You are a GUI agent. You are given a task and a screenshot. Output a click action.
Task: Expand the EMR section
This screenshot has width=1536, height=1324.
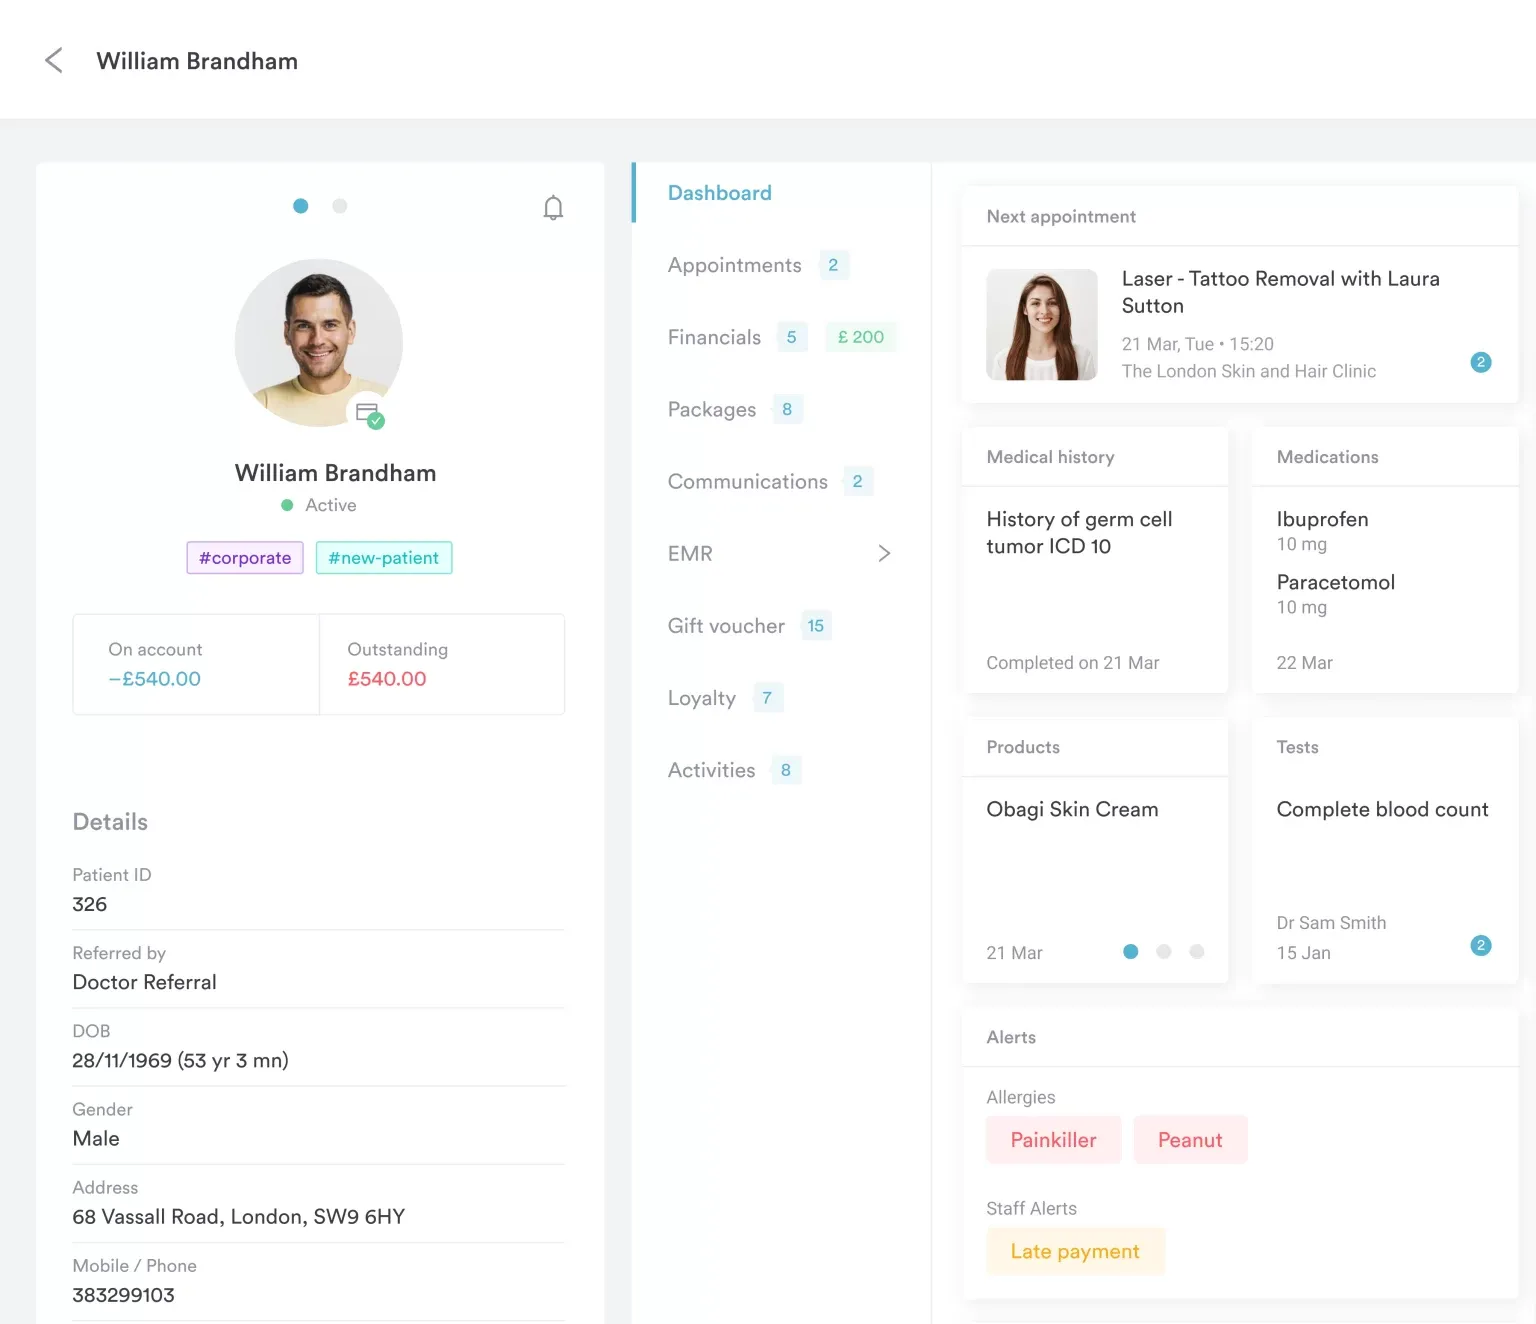(x=884, y=553)
